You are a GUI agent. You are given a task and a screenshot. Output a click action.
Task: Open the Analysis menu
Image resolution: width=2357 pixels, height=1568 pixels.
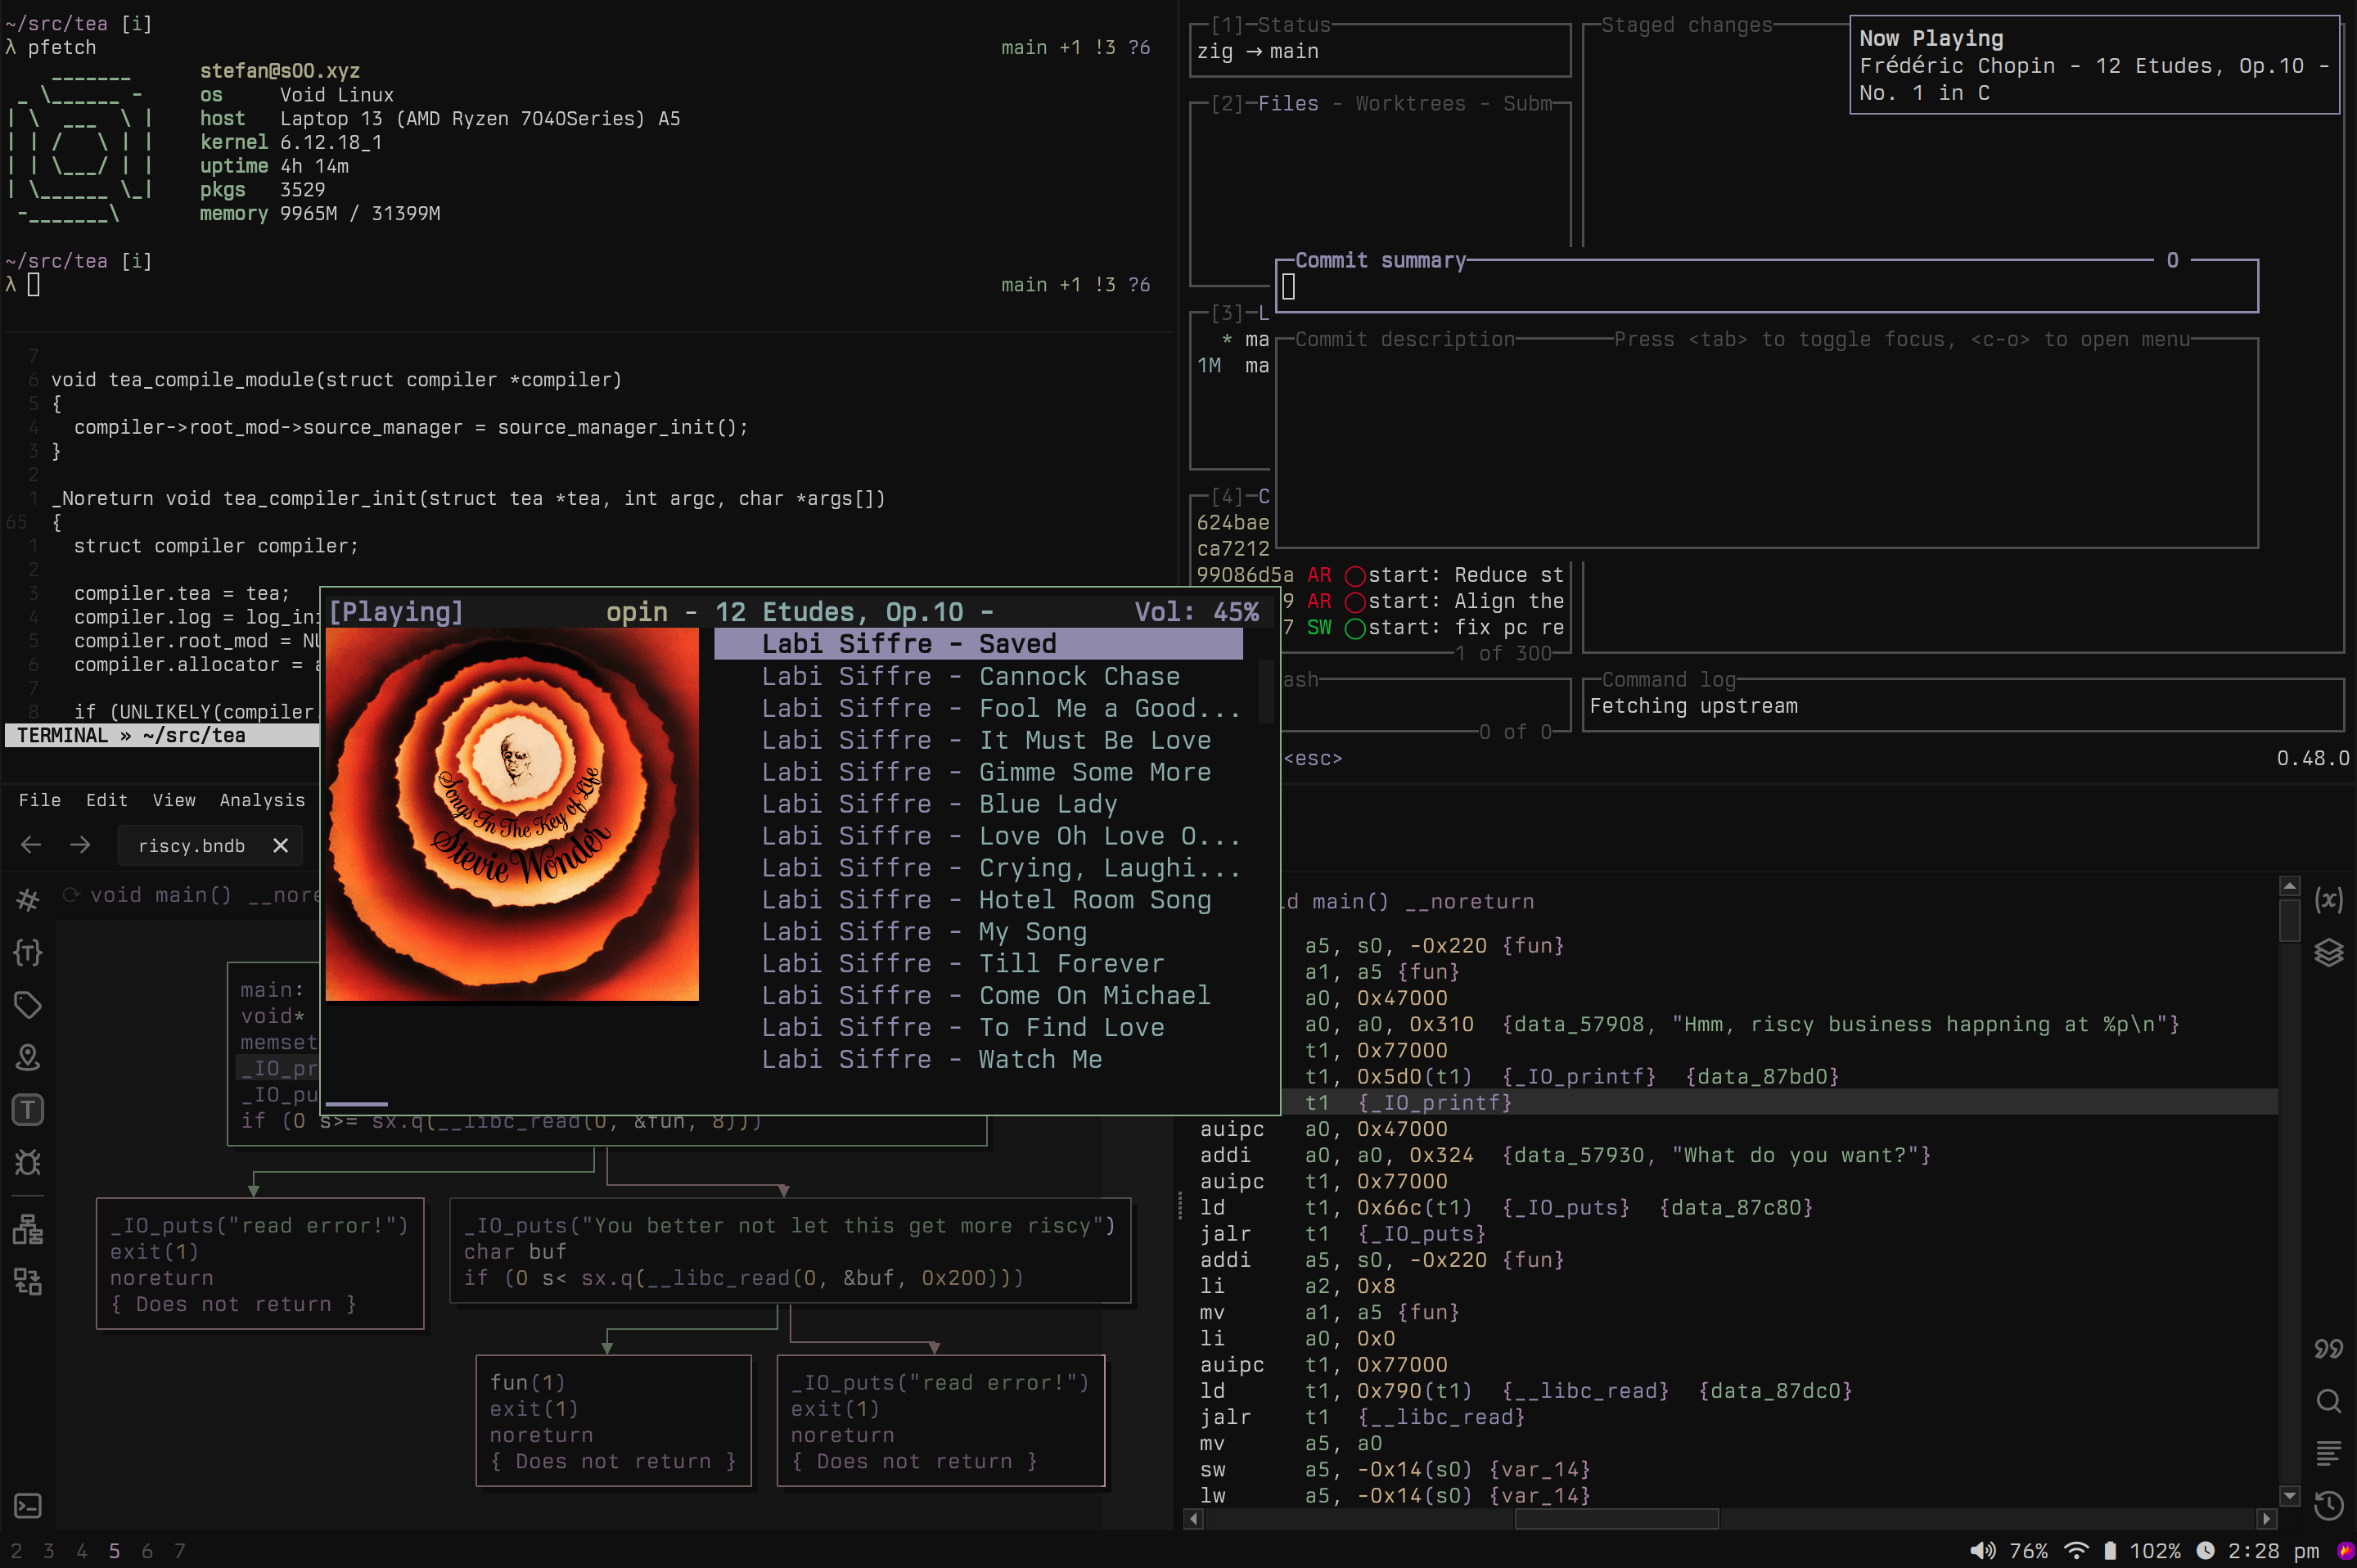262,800
